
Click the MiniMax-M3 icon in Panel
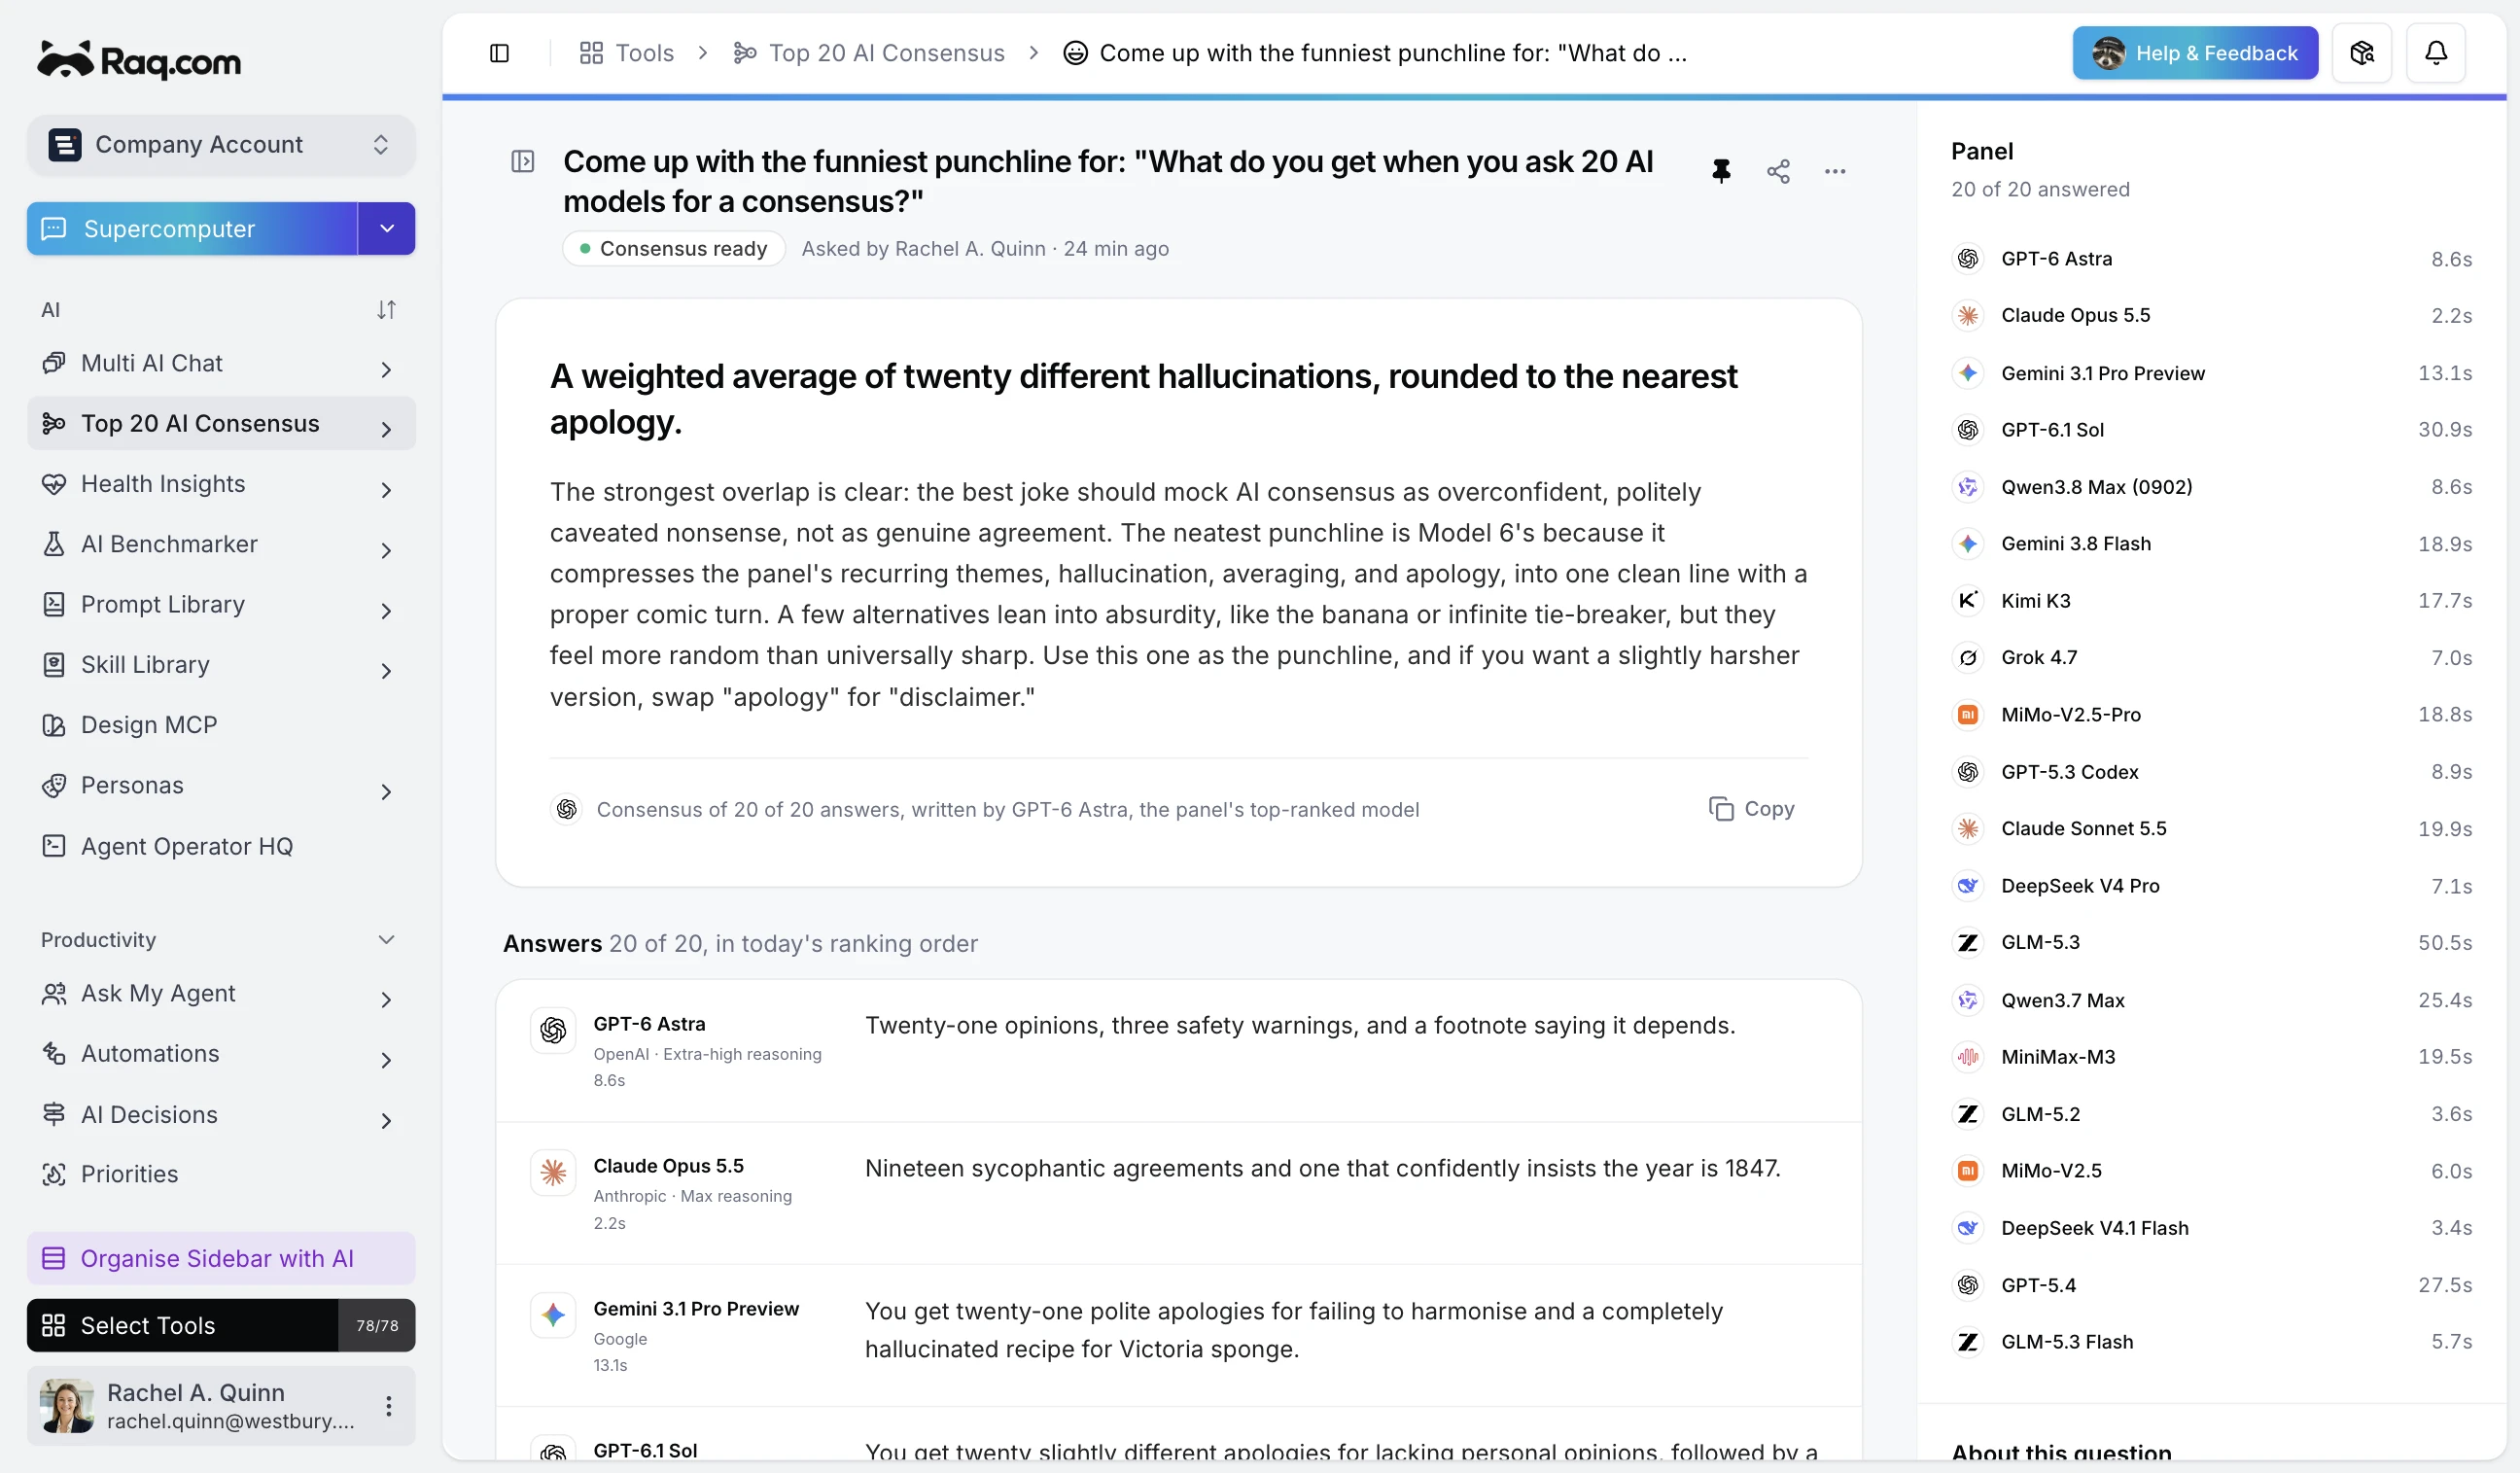click(x=1968, y=1056)
